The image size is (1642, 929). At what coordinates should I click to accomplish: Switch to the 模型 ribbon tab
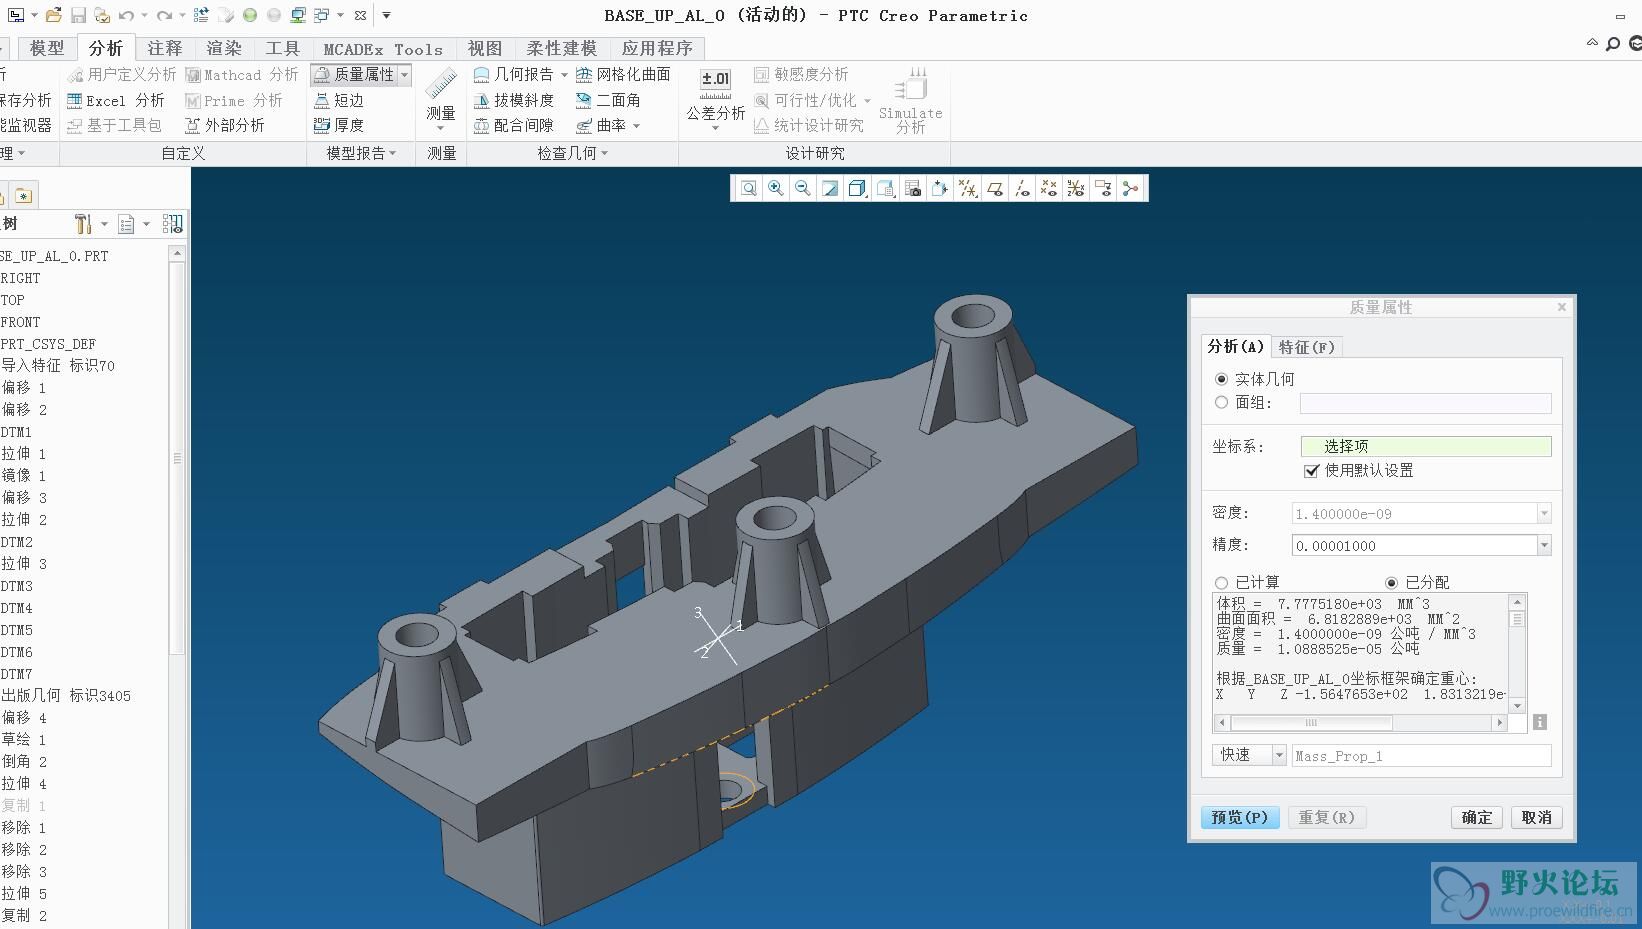pyautogui.click(x=47, y=48)
